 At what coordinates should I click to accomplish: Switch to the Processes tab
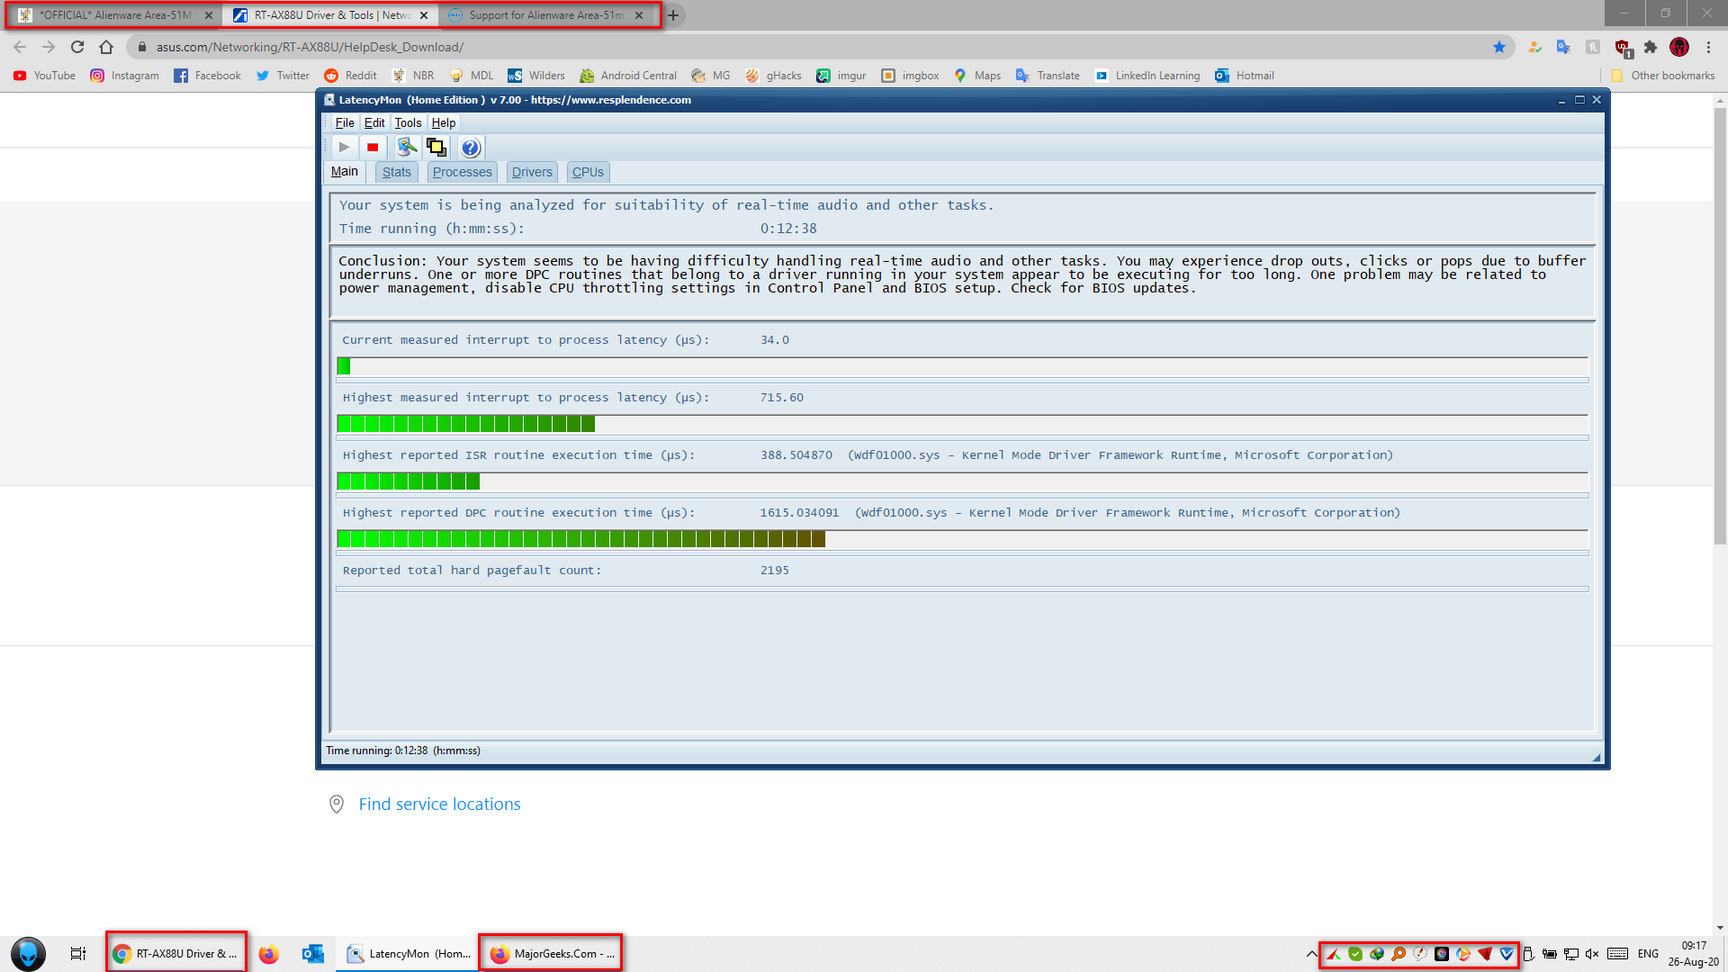(x=462, y=172)
